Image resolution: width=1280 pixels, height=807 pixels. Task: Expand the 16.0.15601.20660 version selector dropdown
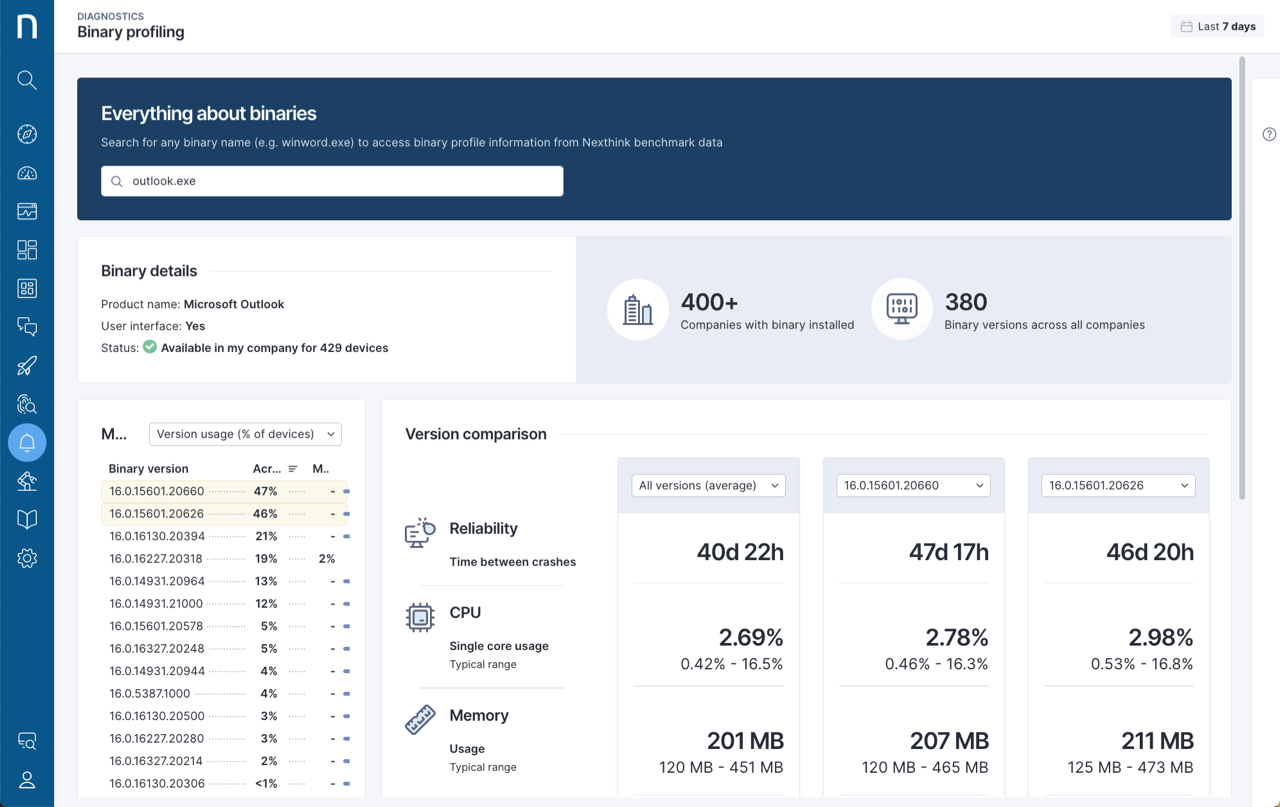[x=913, y=485]
